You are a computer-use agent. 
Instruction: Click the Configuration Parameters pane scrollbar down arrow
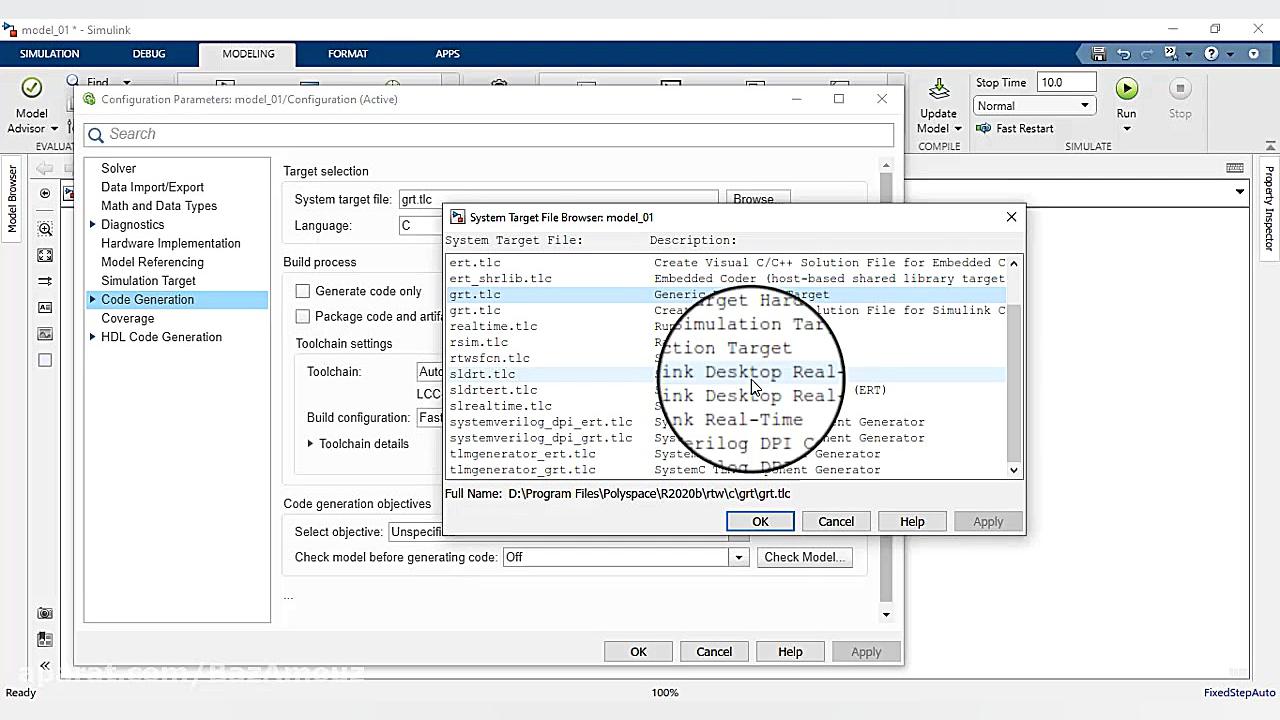[886, 614]
